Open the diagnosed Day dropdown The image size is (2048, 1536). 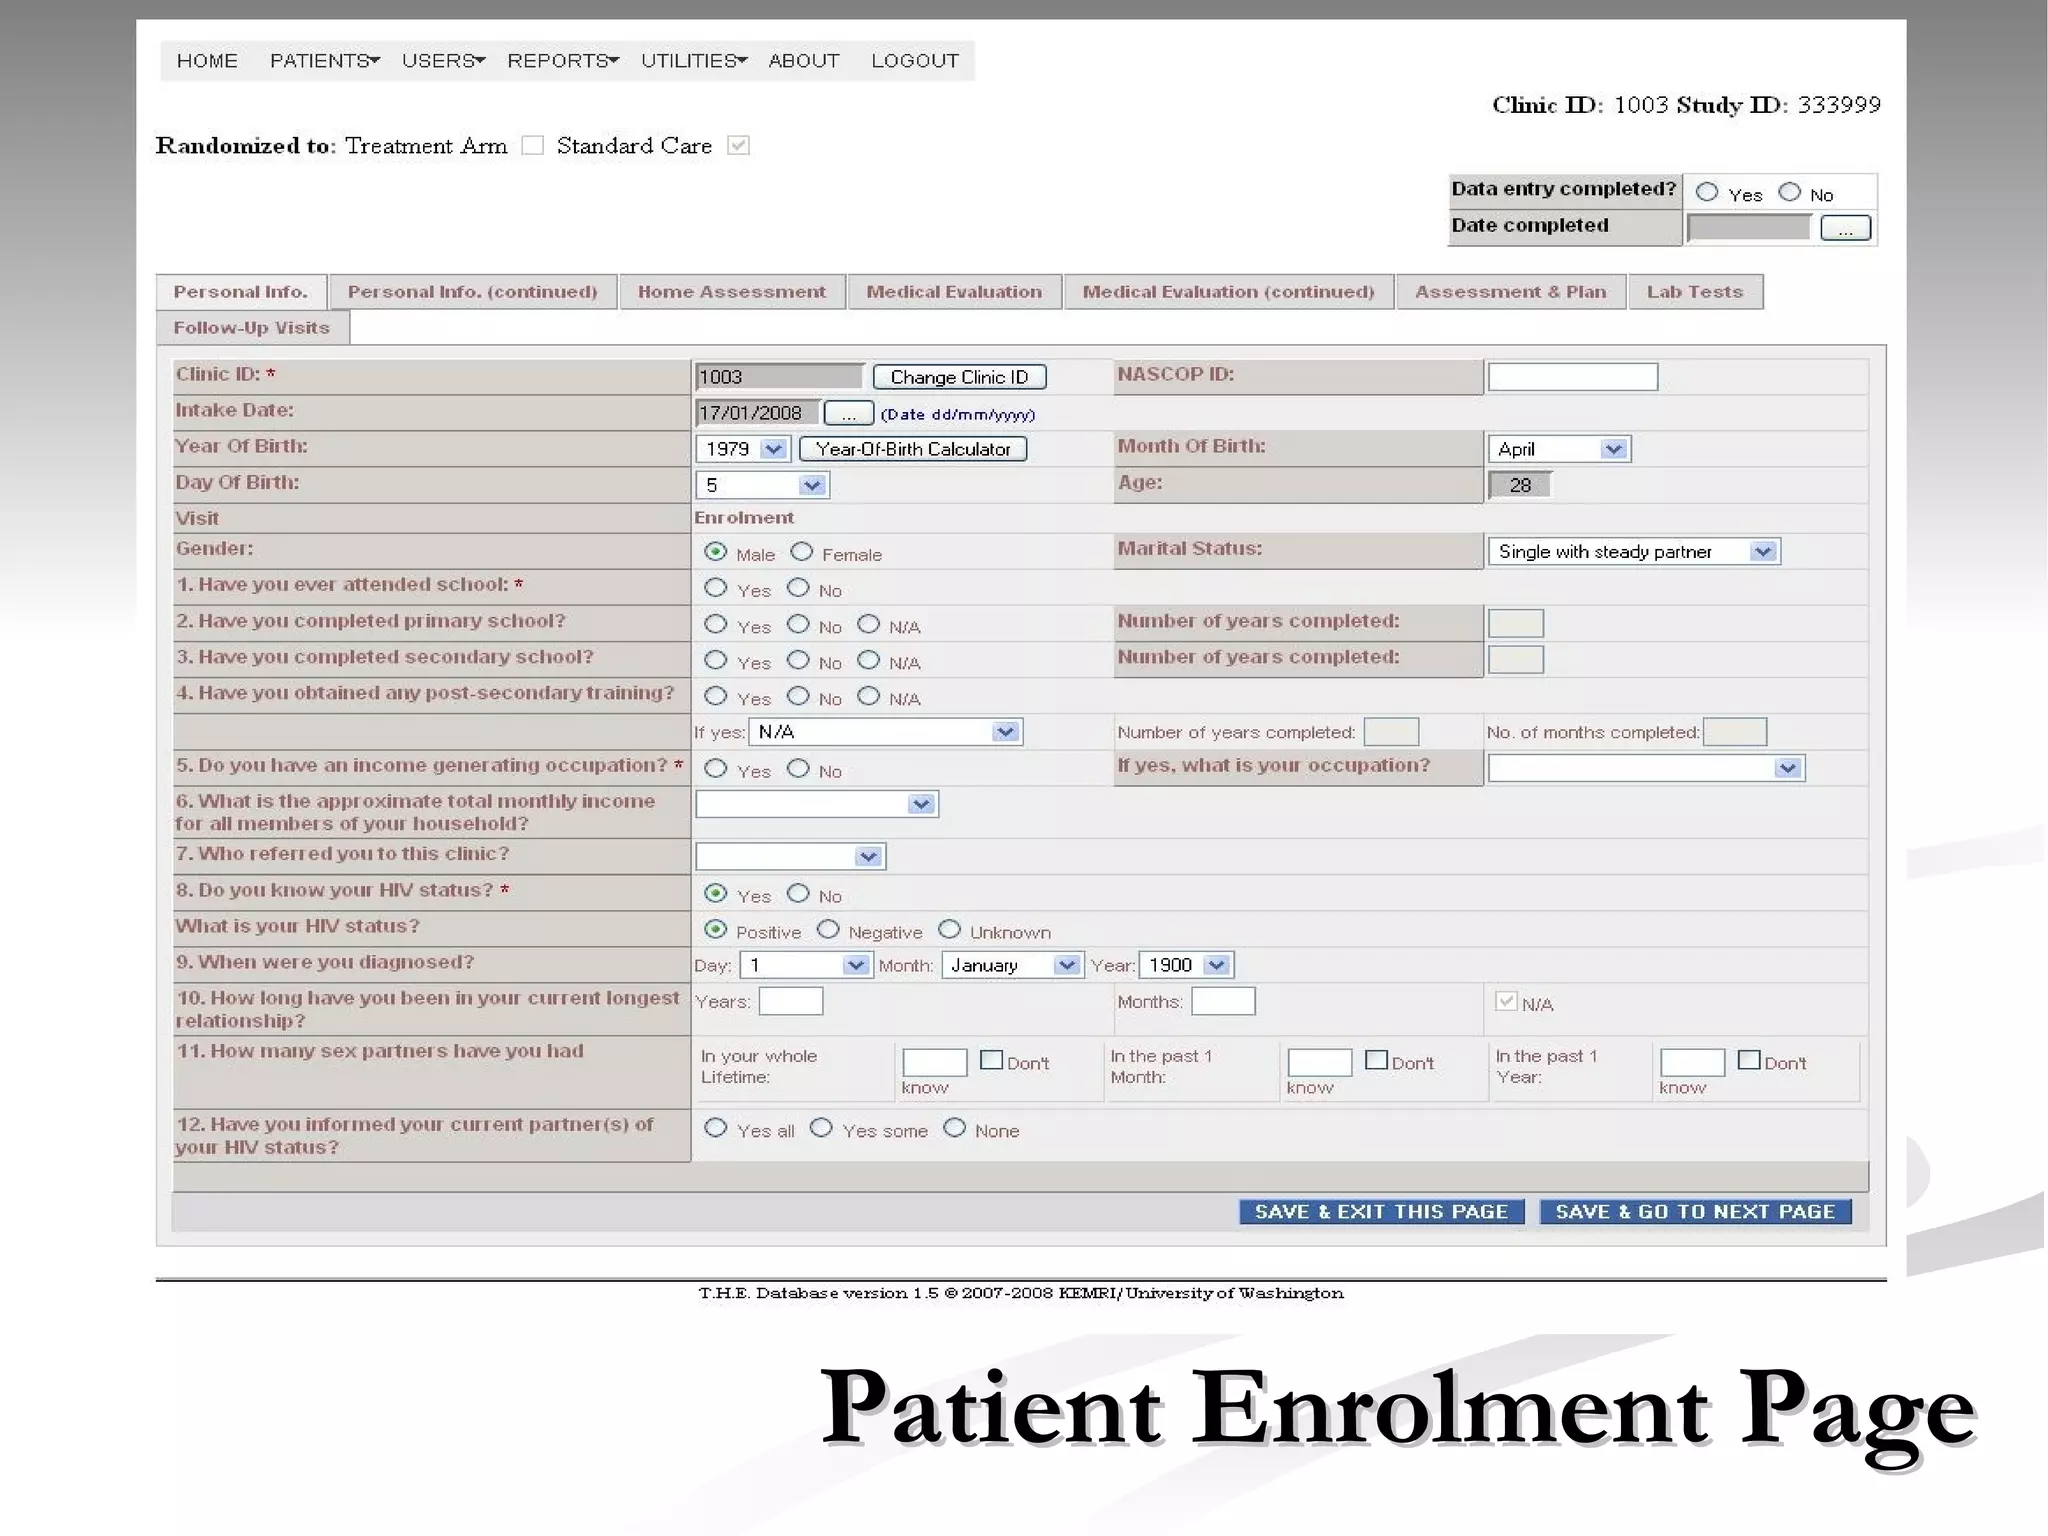click(805, 965)
